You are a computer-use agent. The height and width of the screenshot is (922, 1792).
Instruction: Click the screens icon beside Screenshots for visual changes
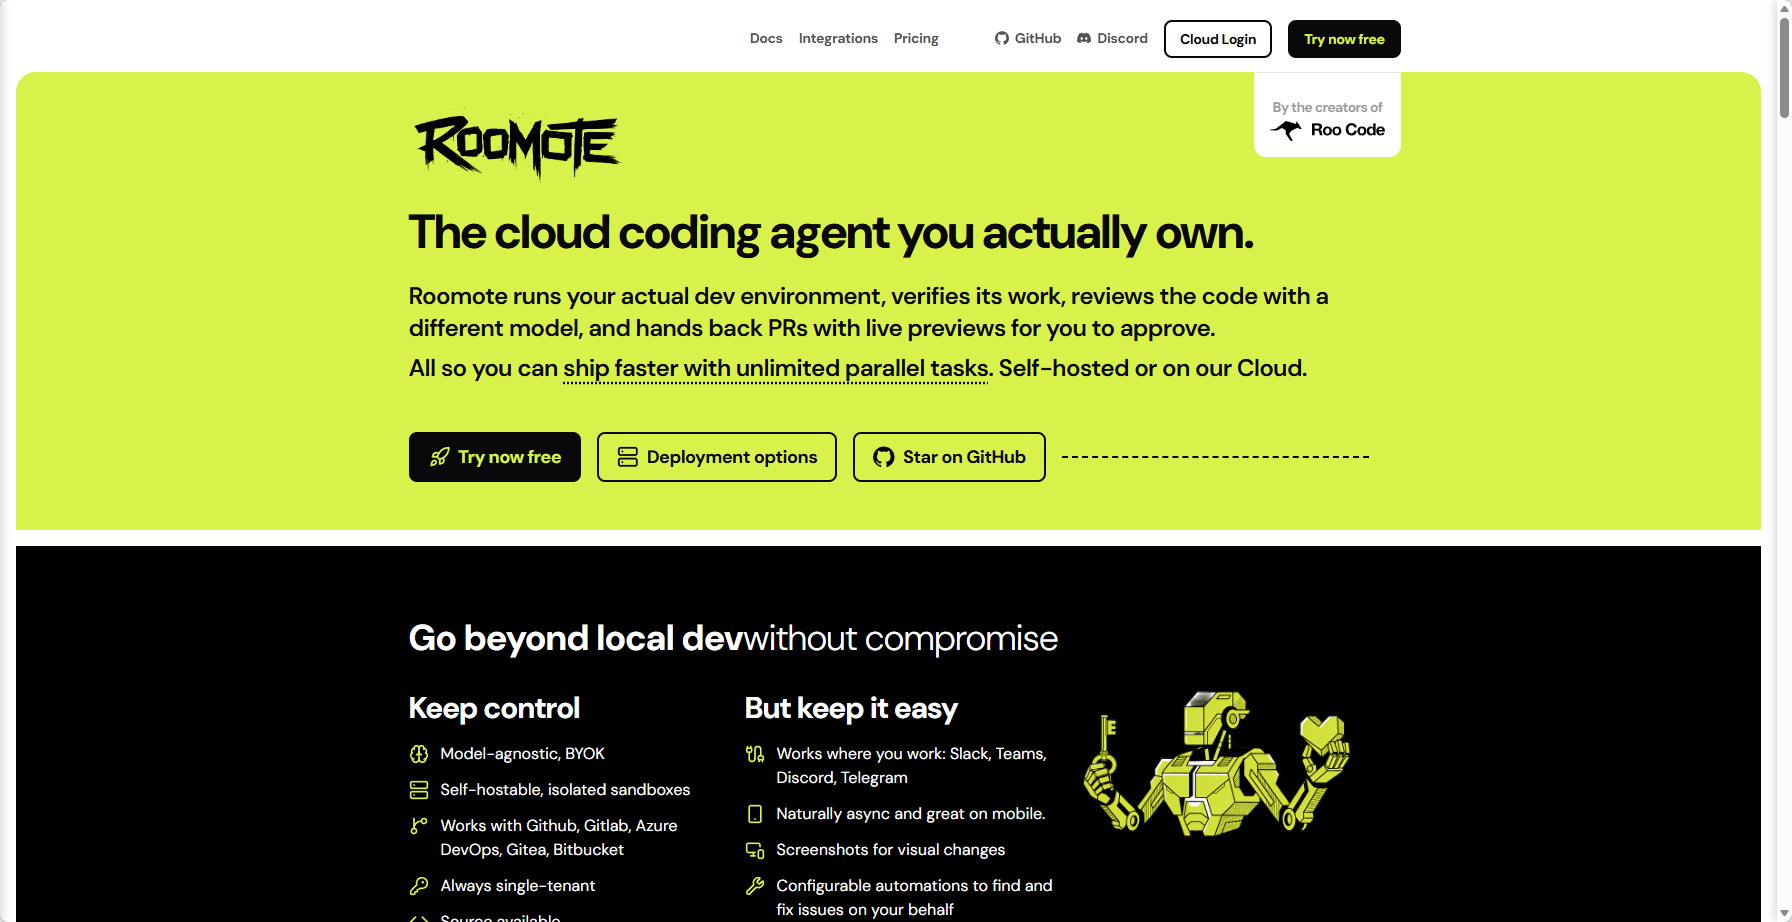coord(755,850)
